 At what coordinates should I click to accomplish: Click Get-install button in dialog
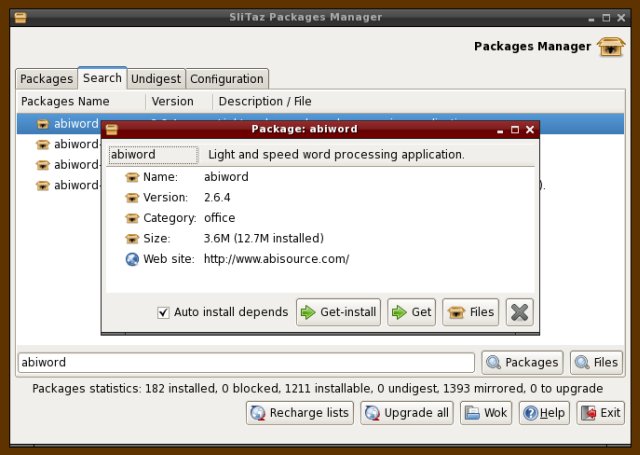338,312
